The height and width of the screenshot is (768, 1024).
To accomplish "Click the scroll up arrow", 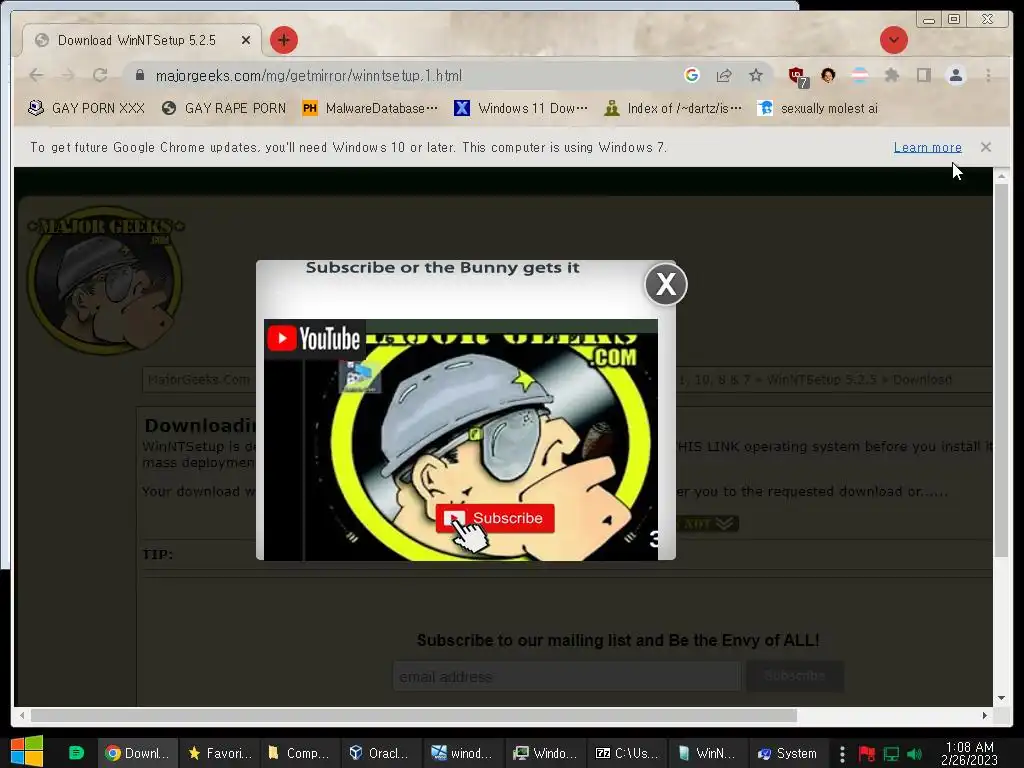I will click(x=1001, y=176).
